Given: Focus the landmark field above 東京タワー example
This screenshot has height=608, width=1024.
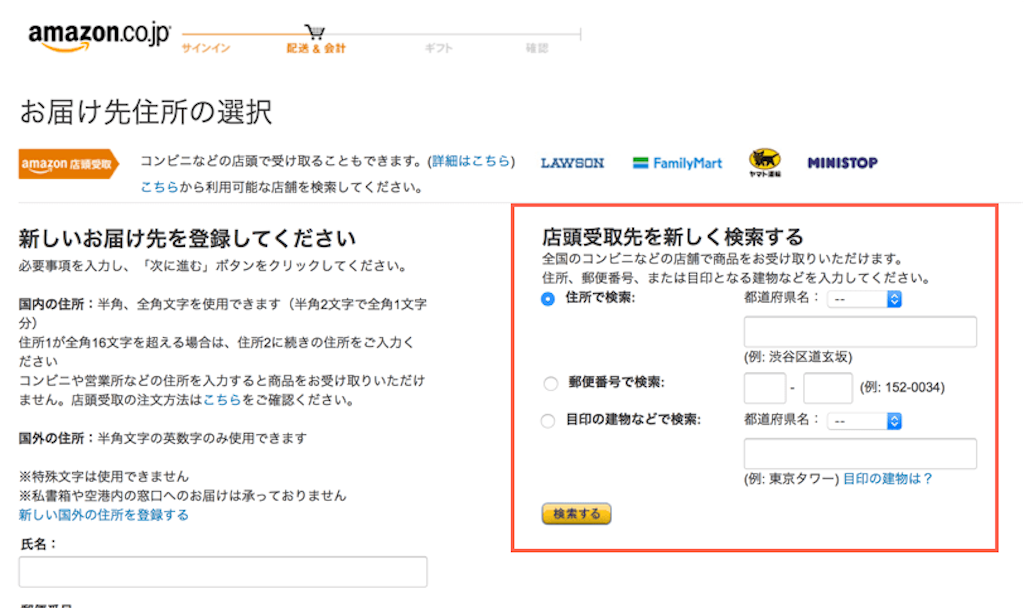Looking at the screenshot, I should tap(860, 454).
